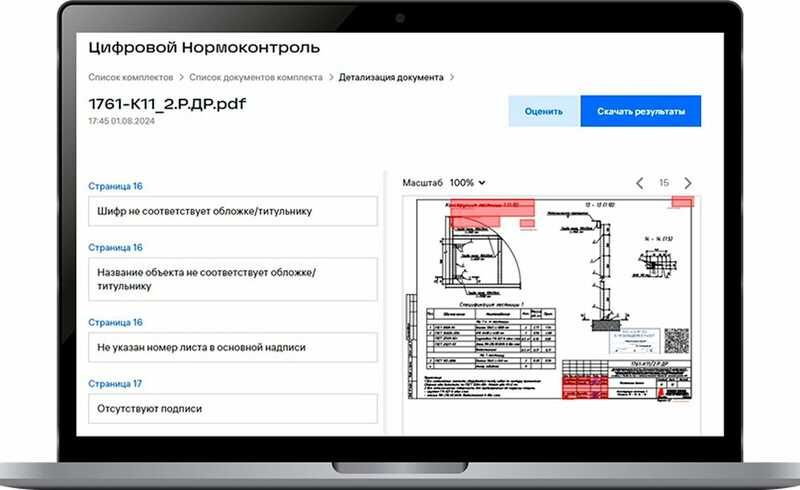This screenshot has height=490, width=800.
Task: Click the page number field showing 15
Action: tap(663, 183)
